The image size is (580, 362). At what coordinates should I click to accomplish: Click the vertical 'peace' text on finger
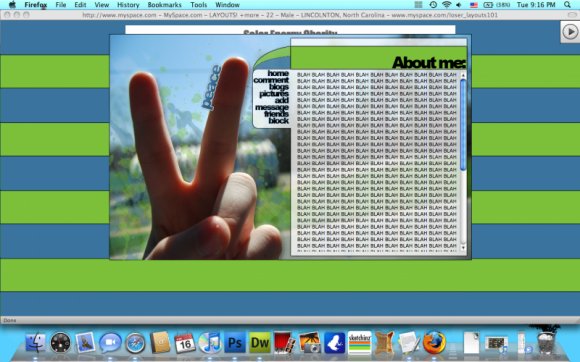(x=211, y=88)
